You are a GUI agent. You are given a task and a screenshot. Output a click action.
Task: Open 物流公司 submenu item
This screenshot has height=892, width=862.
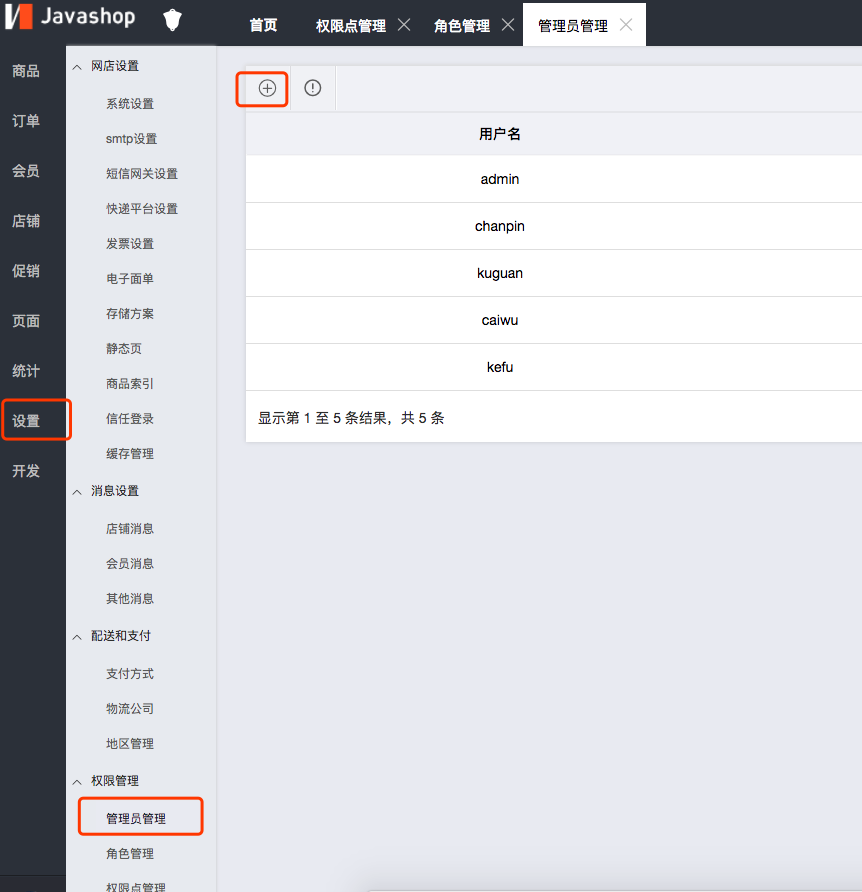pos(130,709)
